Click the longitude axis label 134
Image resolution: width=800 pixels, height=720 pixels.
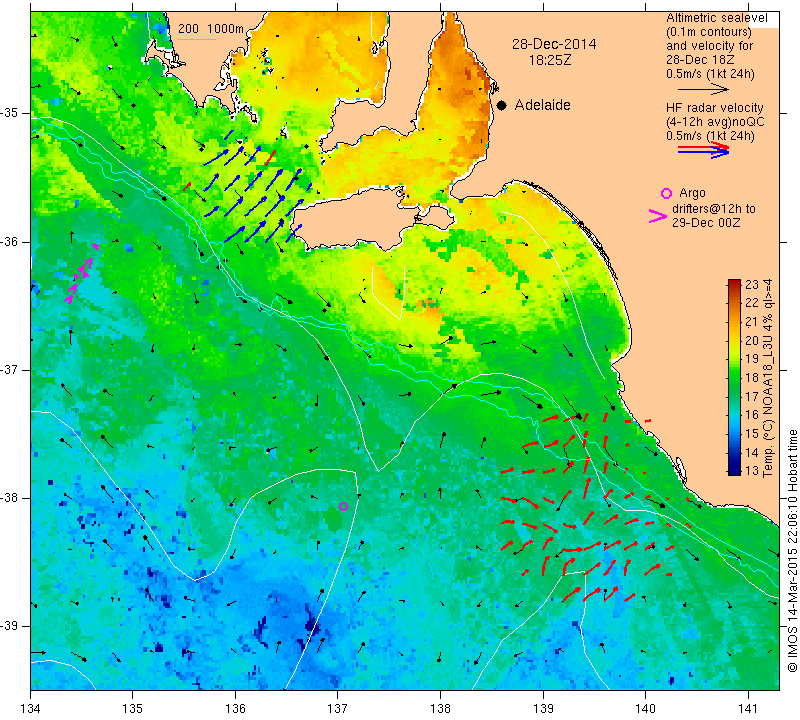(x=31, y=708)
